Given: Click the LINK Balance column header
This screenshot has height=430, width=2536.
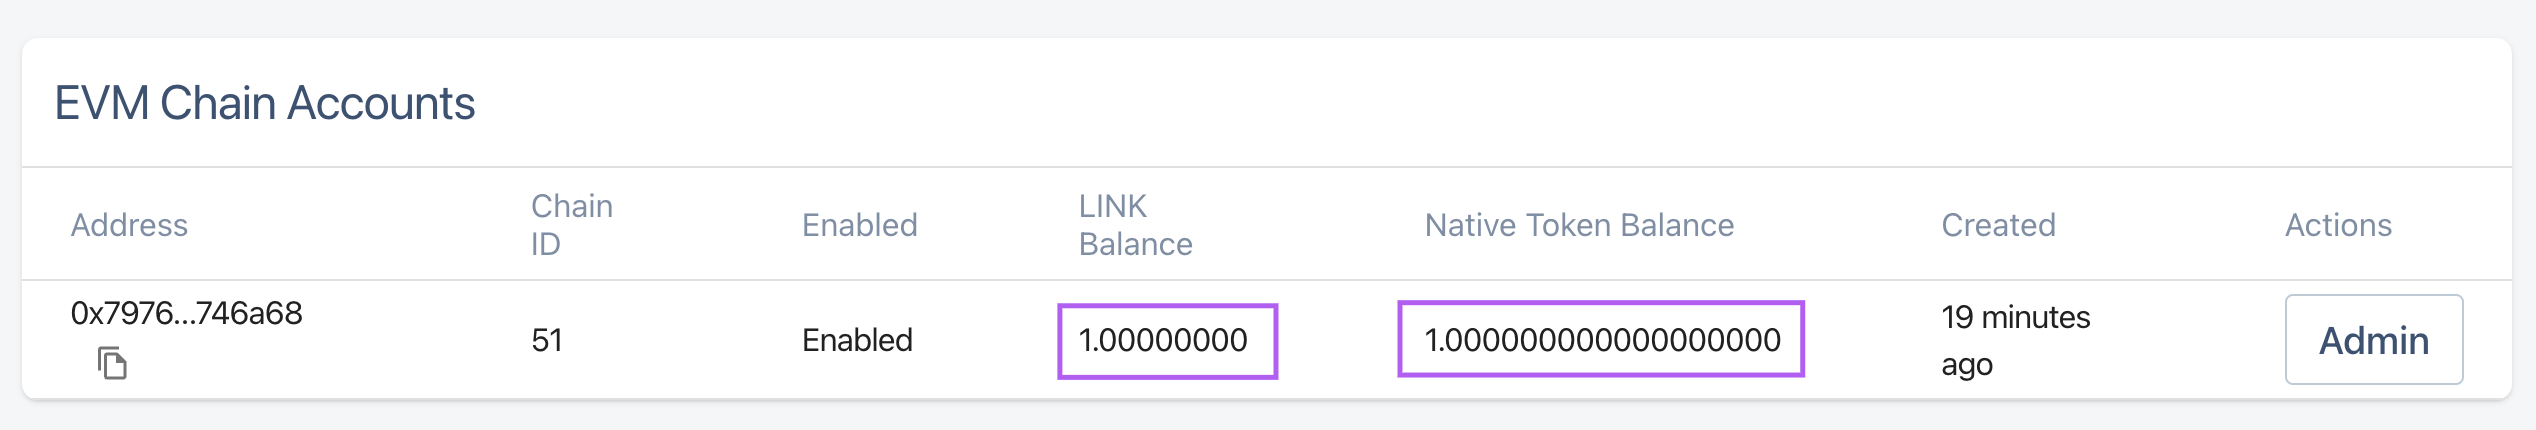Looking at the screenshot, I should tap(1135, 225).
